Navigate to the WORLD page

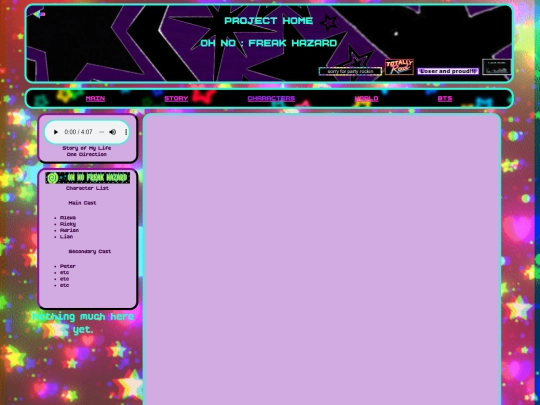pyautogui.click(x=366, y=98)
